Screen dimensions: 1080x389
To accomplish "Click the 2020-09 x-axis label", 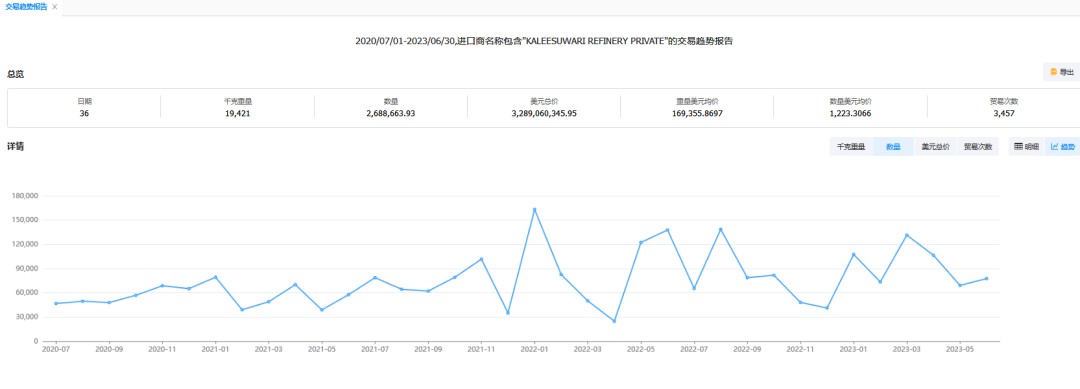I will (x=109, y=349).
